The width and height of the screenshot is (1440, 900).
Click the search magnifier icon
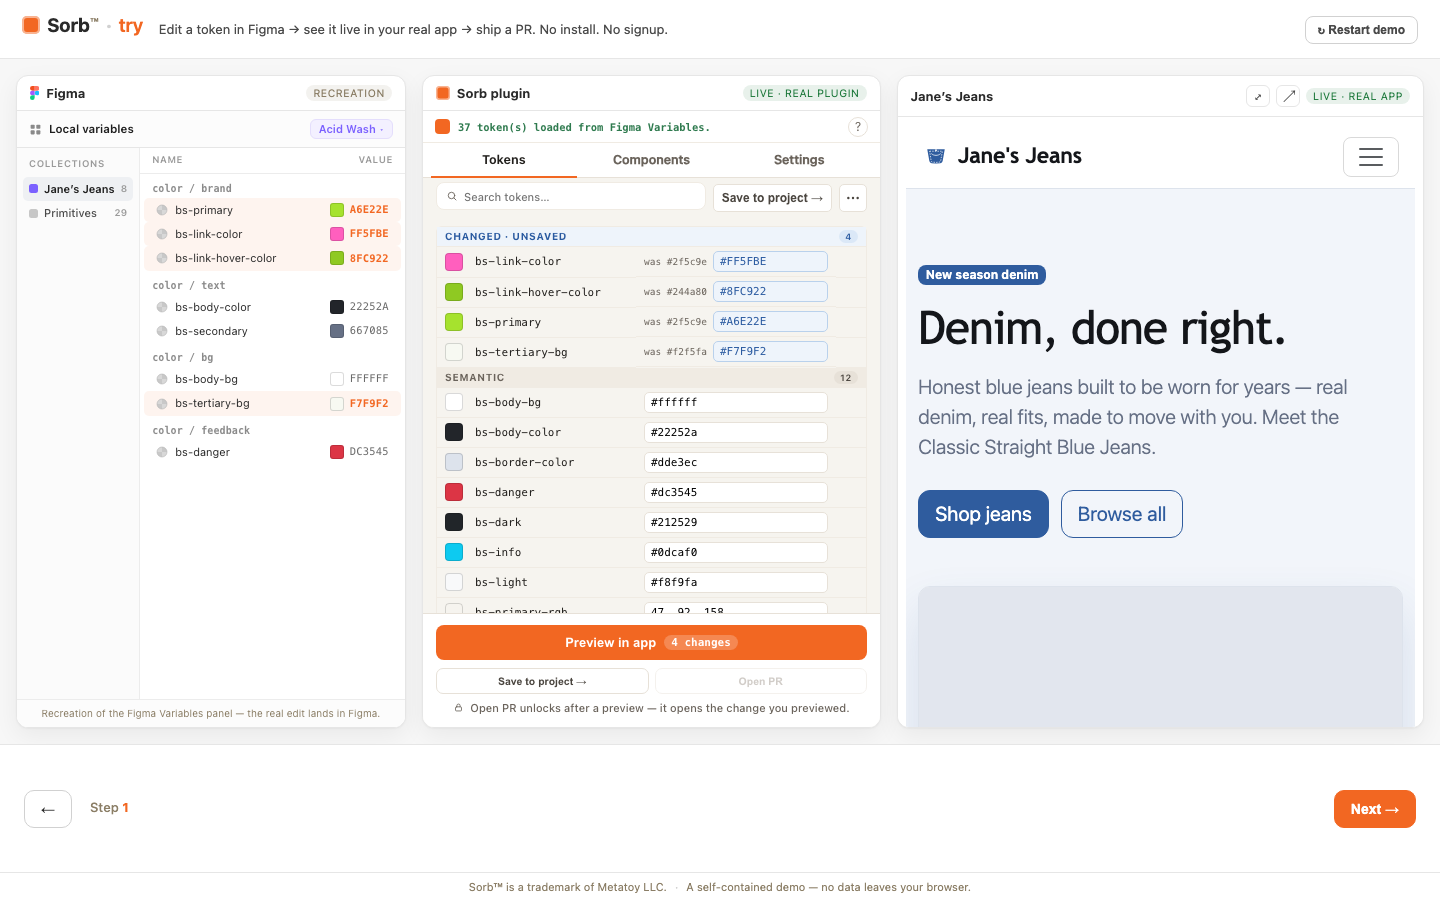[452, 197]
